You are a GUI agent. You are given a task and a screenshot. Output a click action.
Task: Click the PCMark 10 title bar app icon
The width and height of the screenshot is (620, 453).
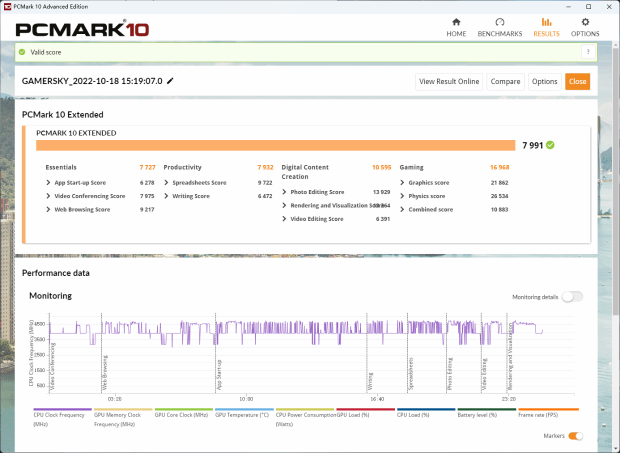click(7, 7)
